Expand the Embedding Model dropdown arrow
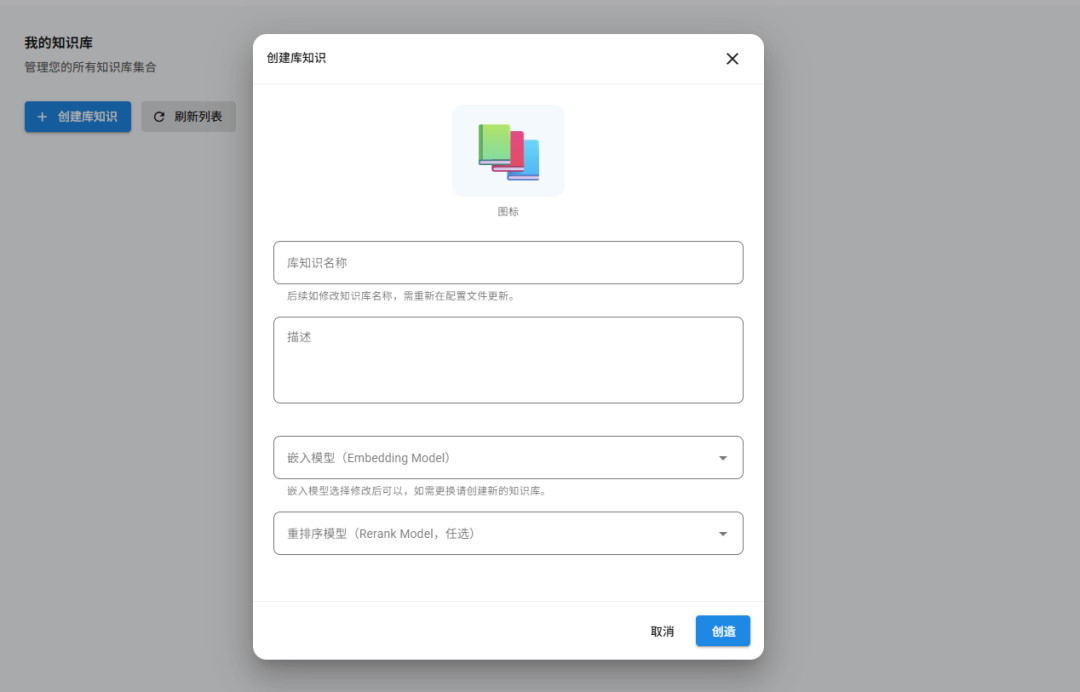The image size is (1080, 692). coord(723,458)
